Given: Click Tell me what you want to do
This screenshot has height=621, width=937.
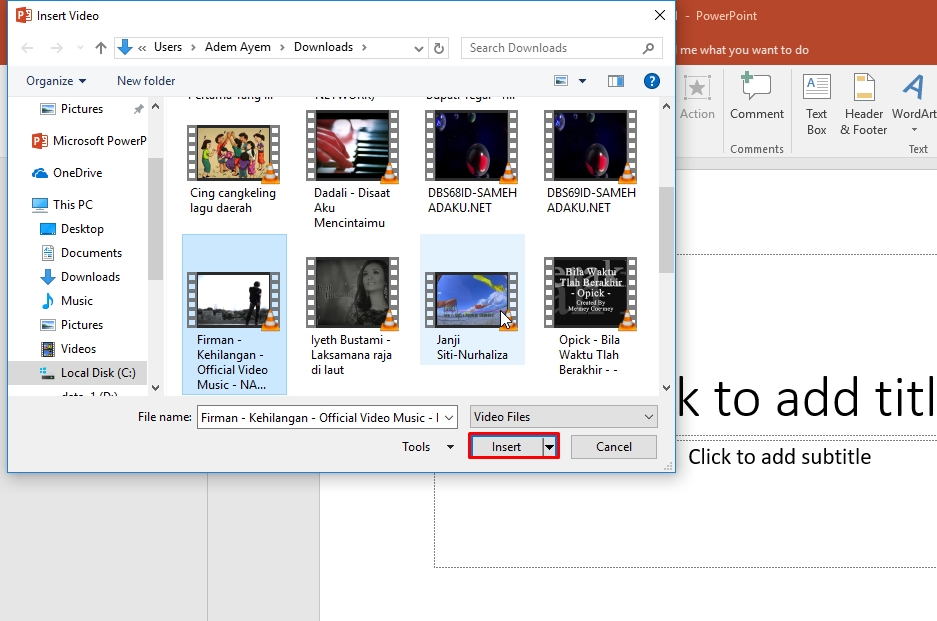Looking at the screenshot, I should coord(745,50).
